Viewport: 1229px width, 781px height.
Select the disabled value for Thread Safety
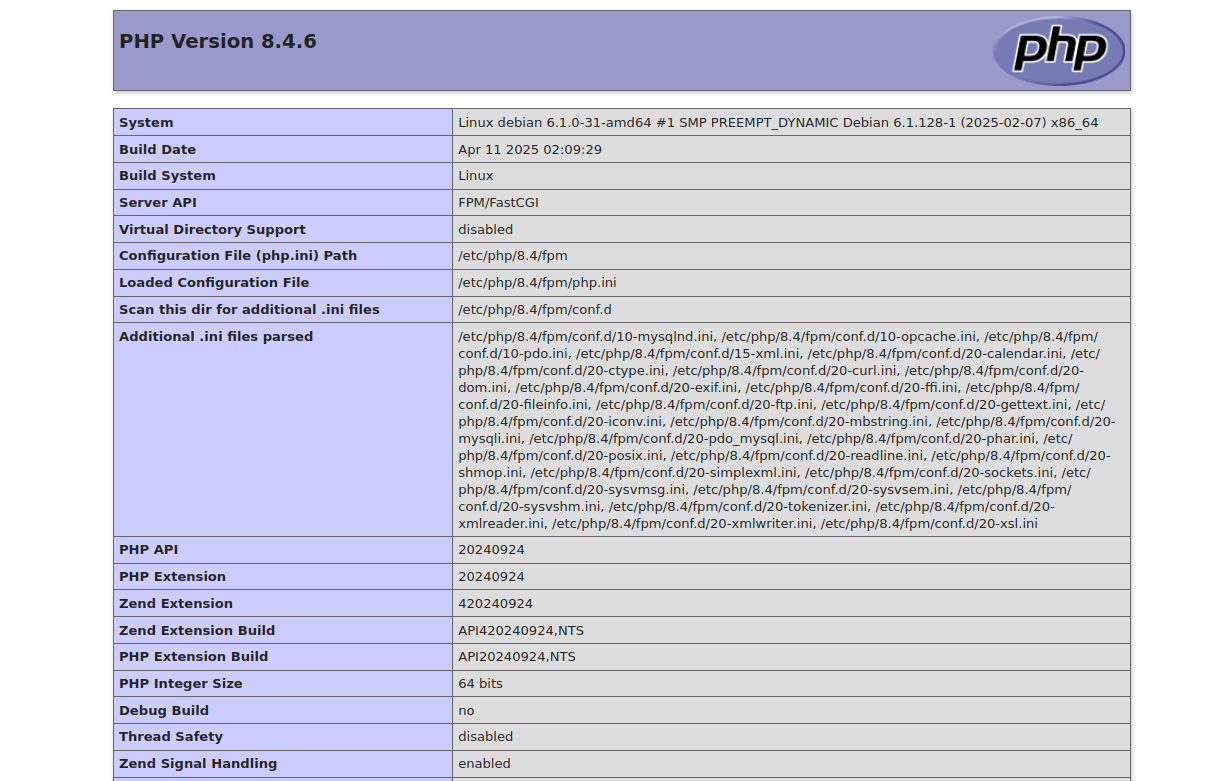pos(486,737)
